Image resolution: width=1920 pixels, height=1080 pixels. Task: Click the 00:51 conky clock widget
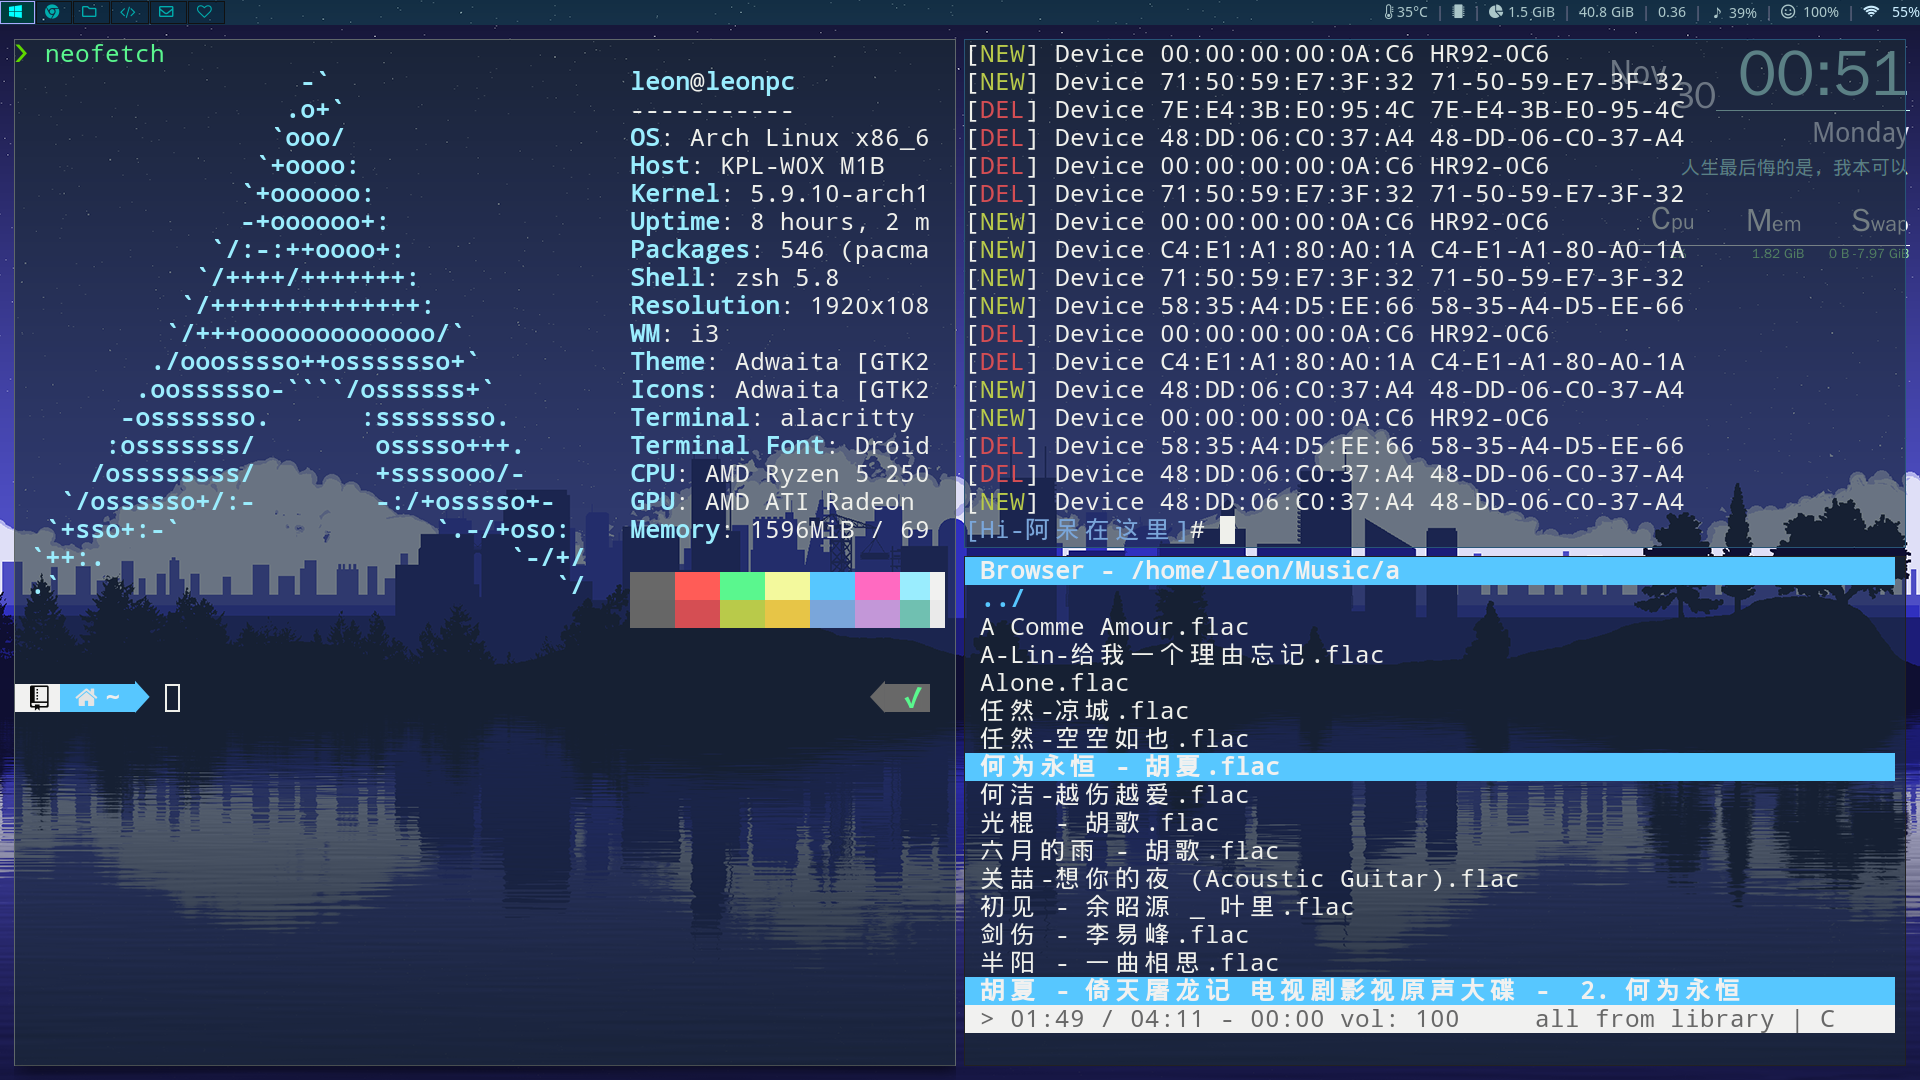[x=1823, y=73]
